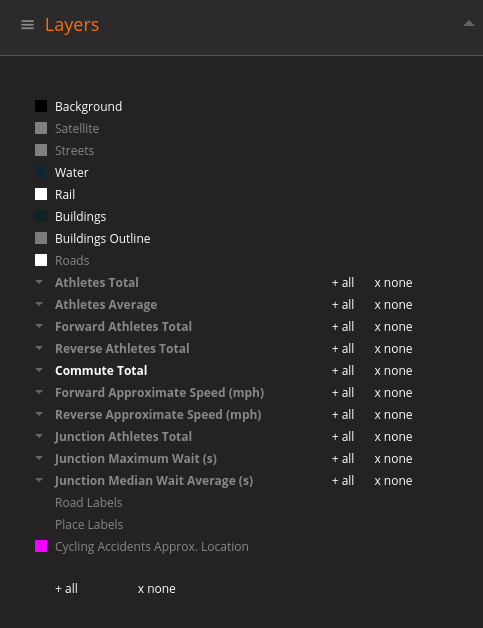Toggle the Place Labels layer
Viewport: 483px width, 628px height.
[x=89, y=524]
